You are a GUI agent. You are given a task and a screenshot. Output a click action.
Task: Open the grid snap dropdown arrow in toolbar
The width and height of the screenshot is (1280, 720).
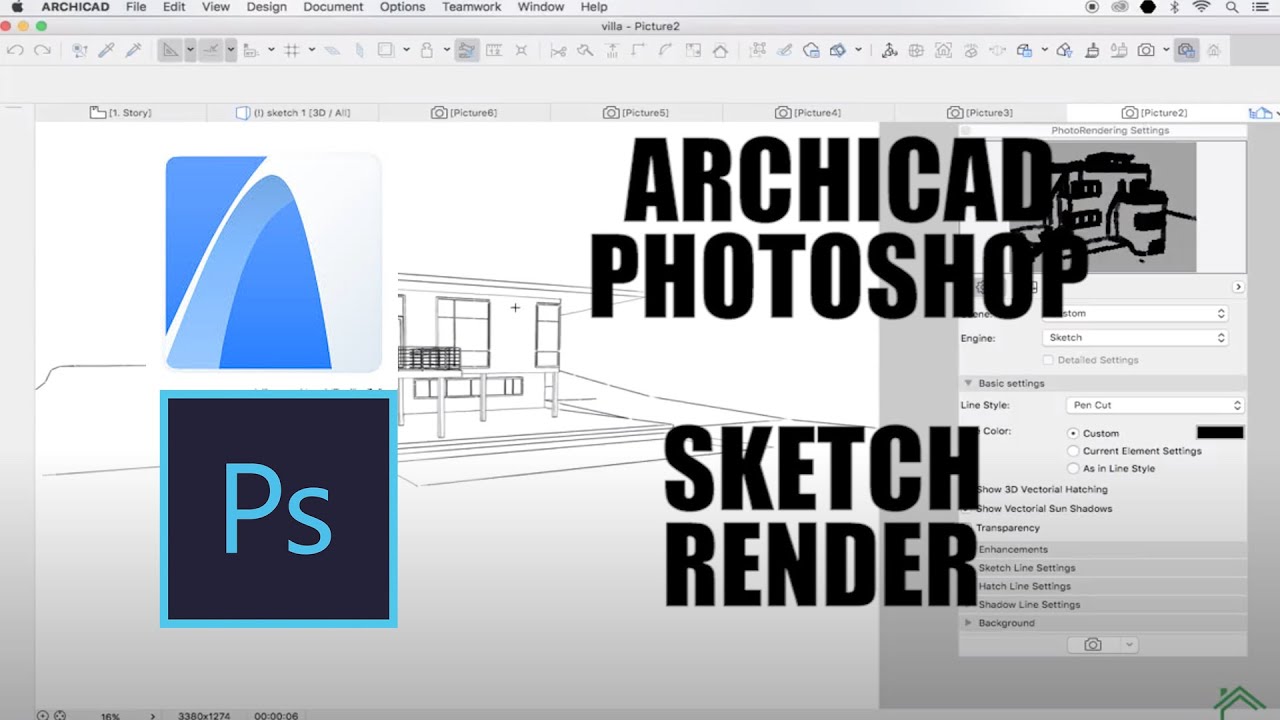312,50
